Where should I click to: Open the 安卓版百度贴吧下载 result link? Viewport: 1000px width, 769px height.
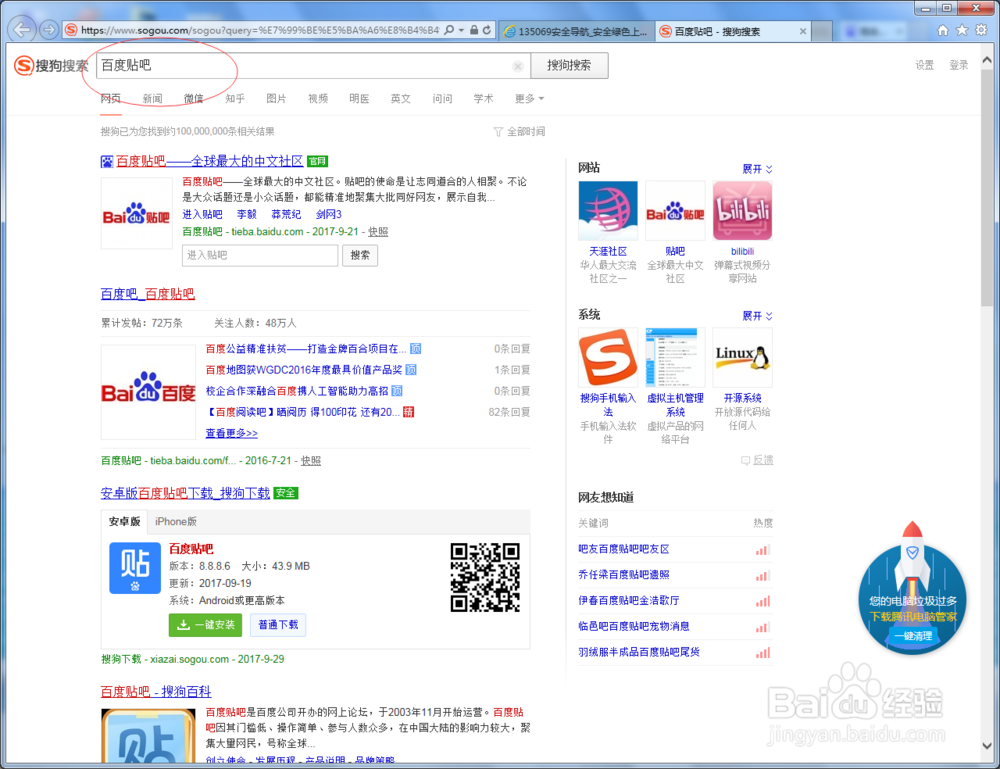186,493
